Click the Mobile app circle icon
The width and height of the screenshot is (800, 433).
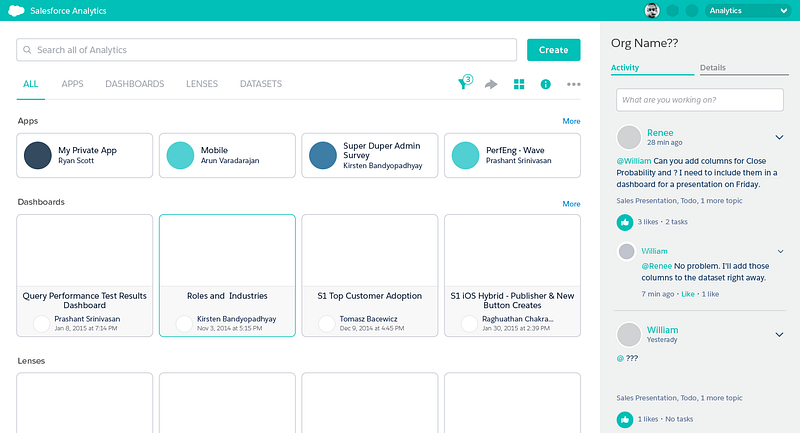point(180,155)
